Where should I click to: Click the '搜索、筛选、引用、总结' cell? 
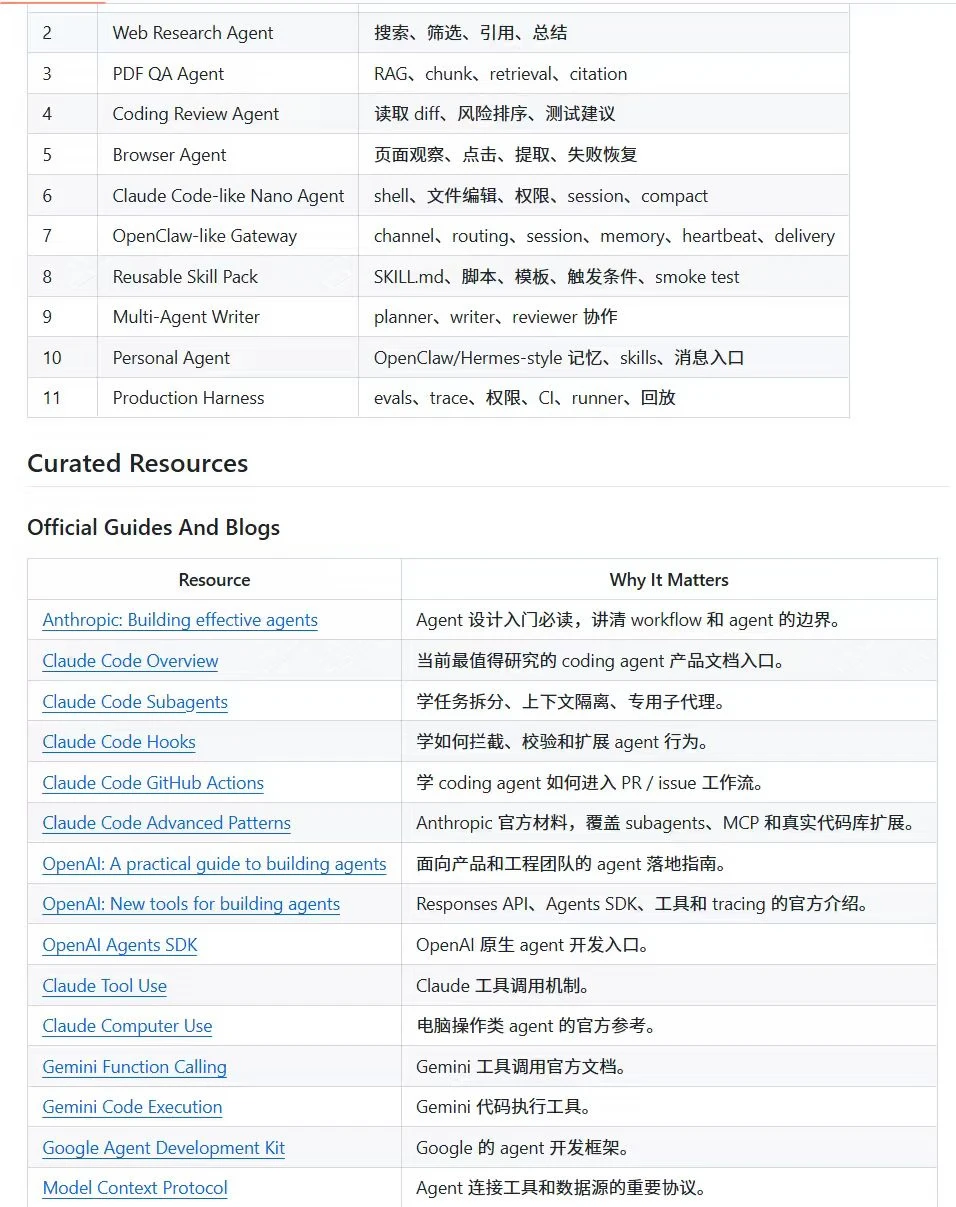[604, 33]
